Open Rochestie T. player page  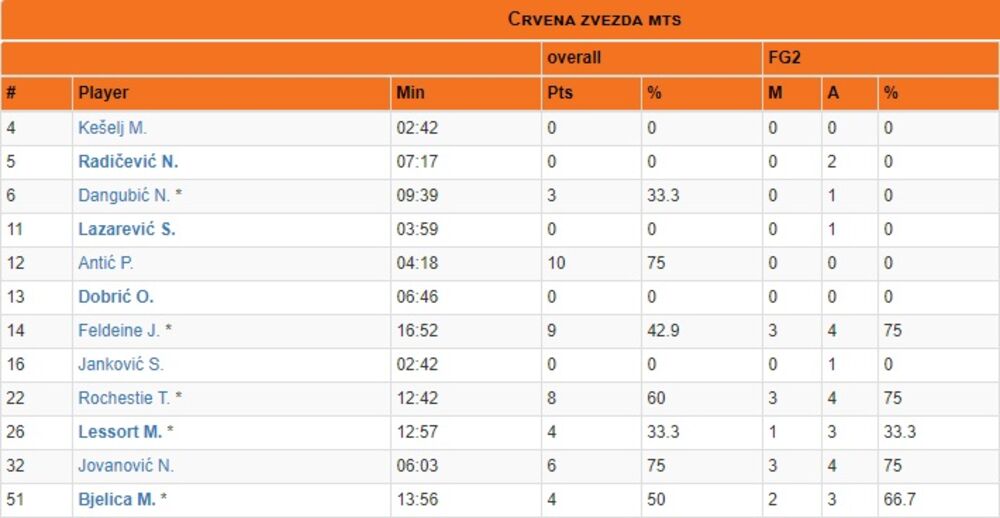124,398
